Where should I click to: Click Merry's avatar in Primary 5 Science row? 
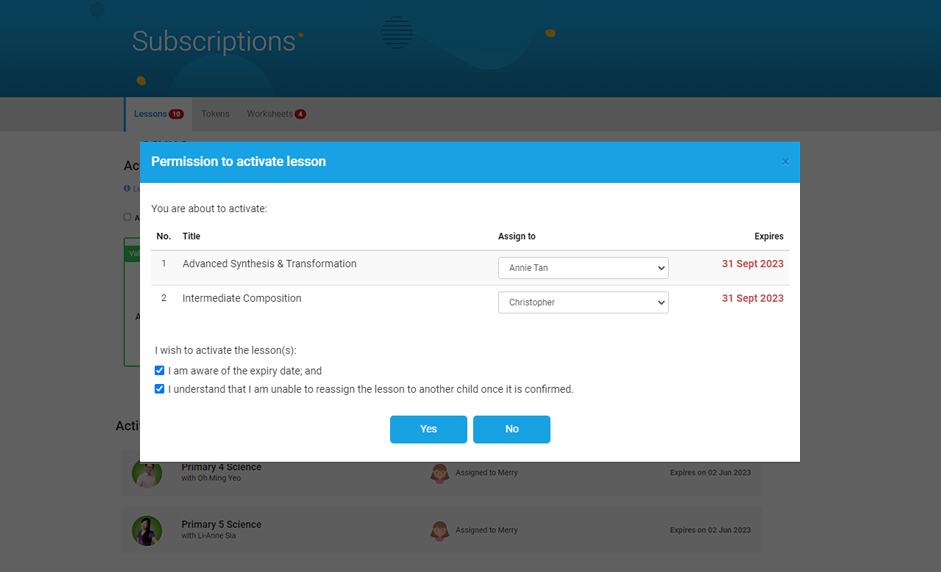(x=440, y=531)
